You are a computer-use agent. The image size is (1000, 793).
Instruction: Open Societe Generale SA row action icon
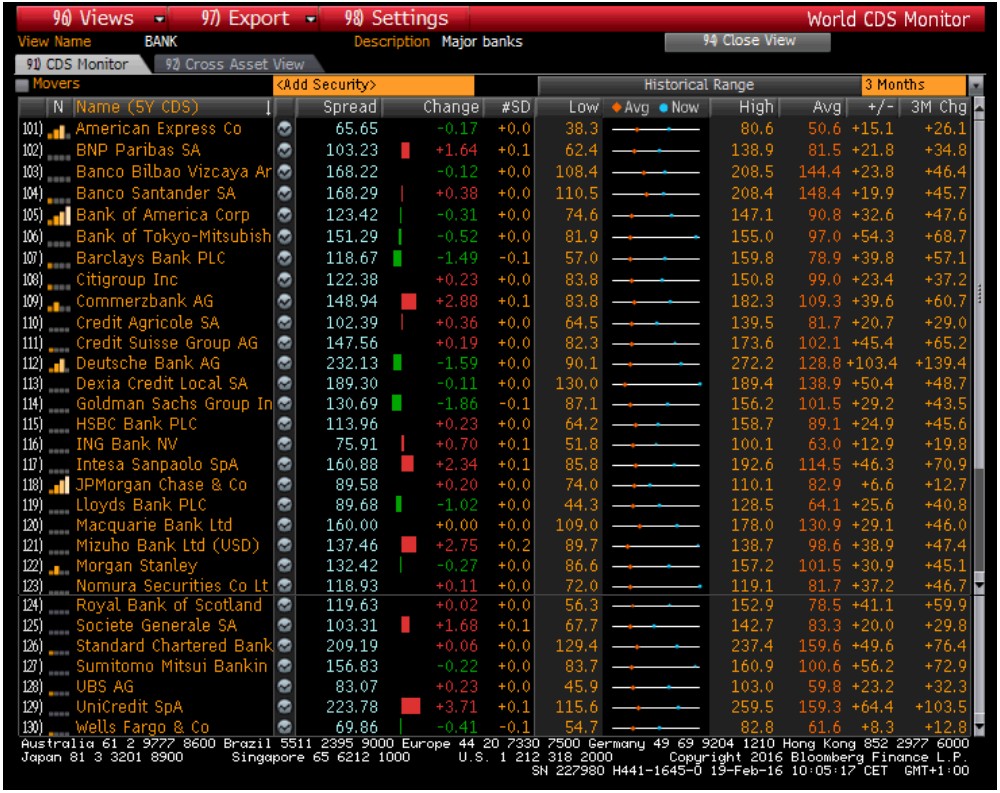tap(284, 626)
